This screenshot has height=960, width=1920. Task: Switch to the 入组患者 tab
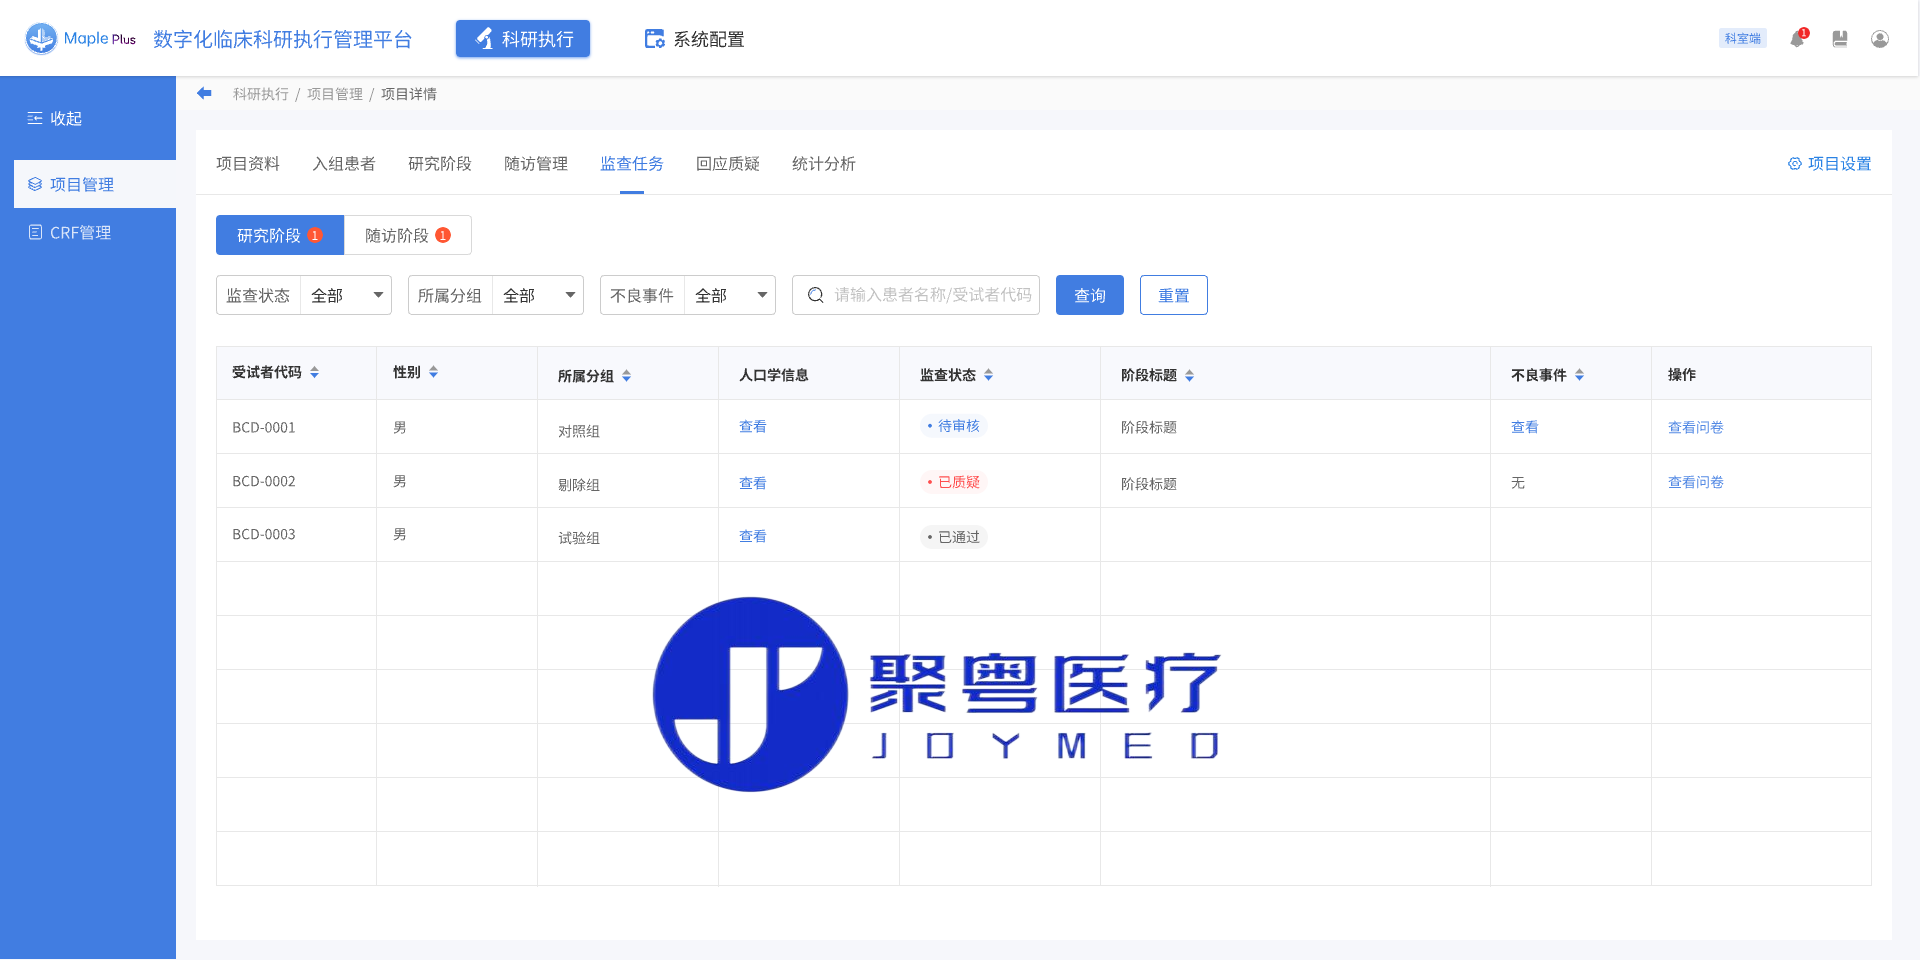tap(343, 163)
